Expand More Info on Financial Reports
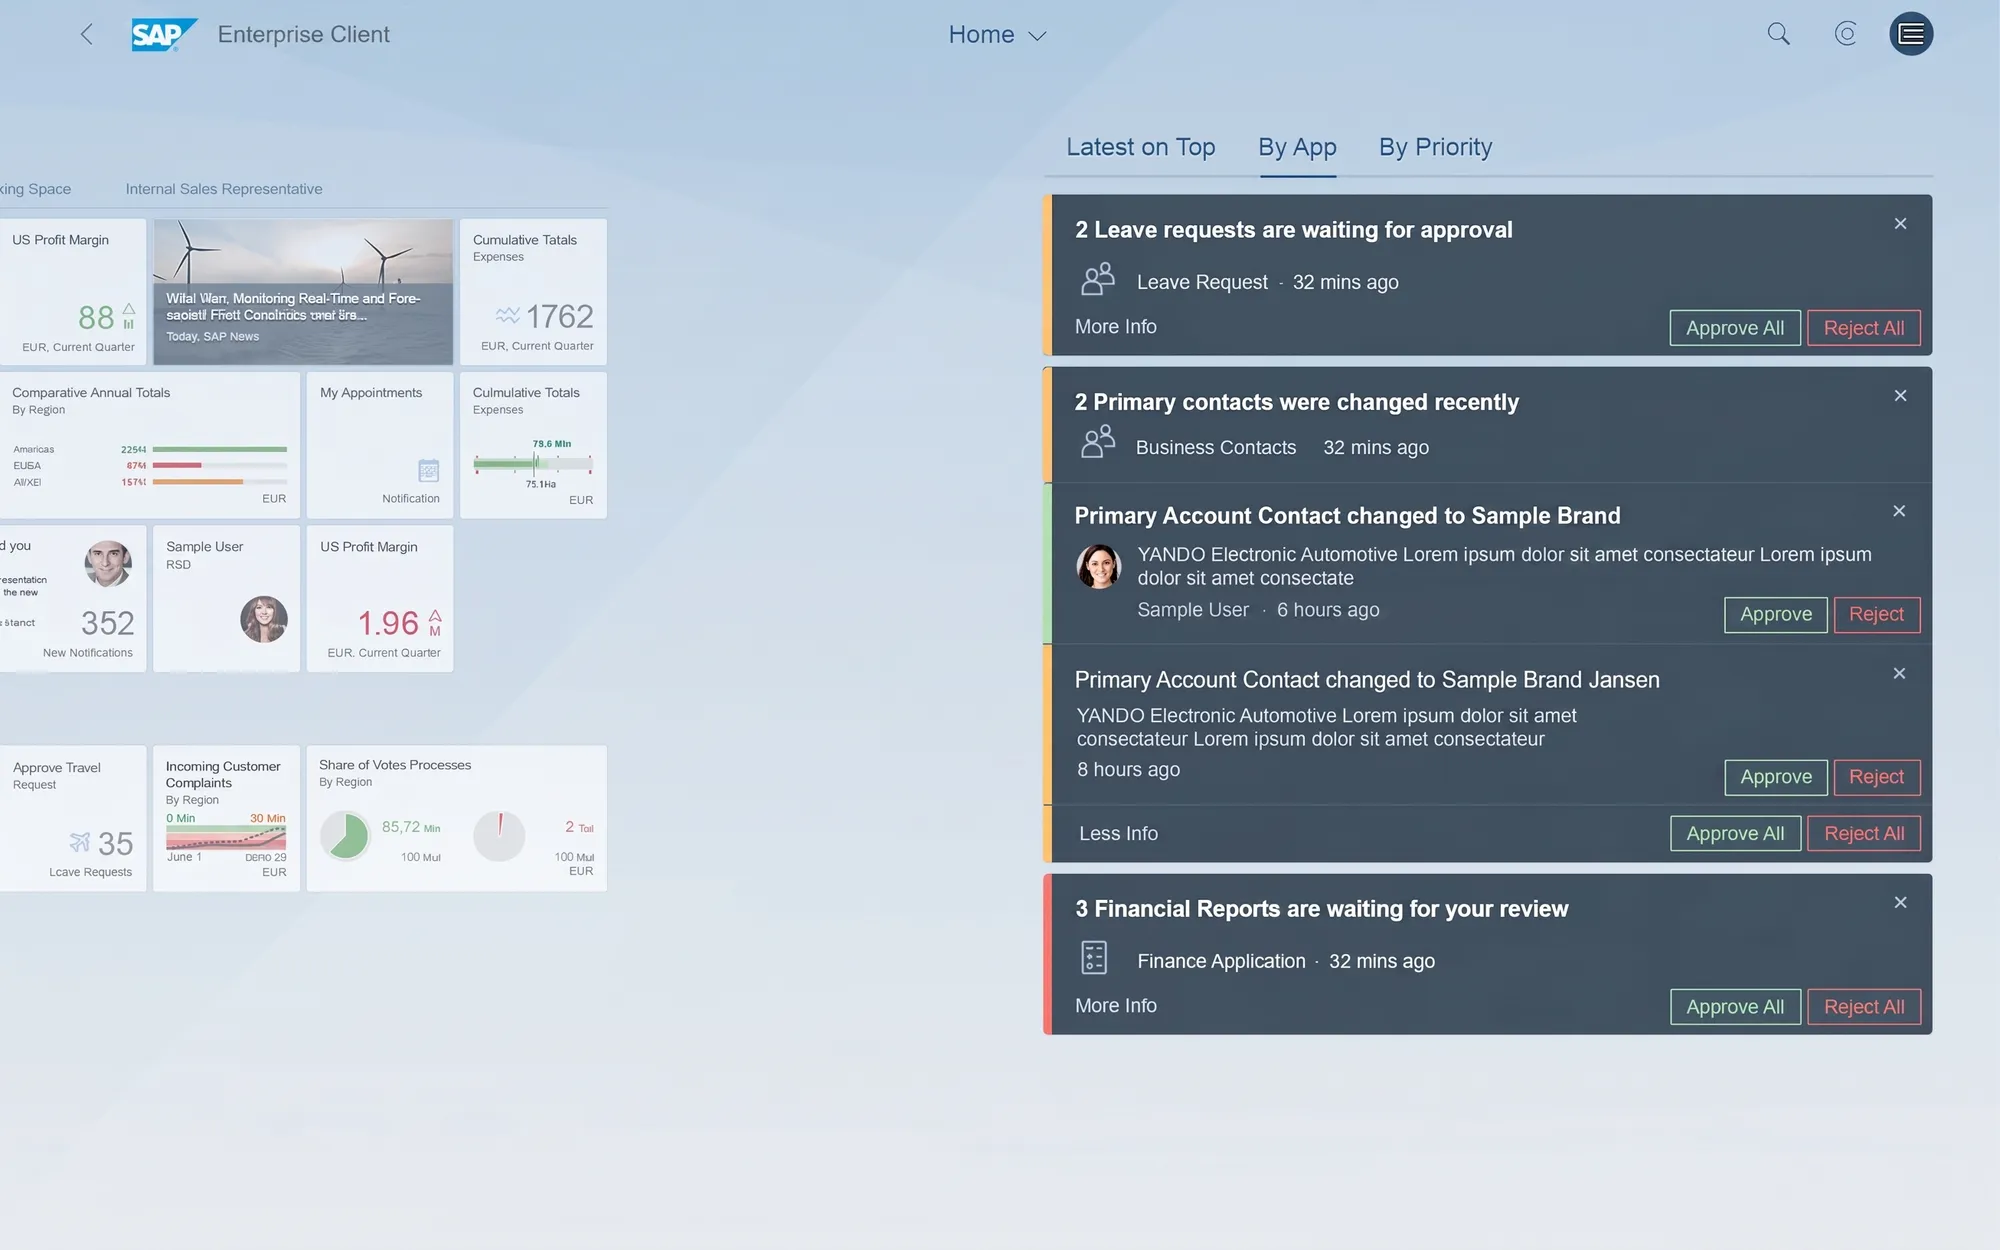Image resolution: width=2000 pixels, height=1250 pixels. (1116, 1006)
